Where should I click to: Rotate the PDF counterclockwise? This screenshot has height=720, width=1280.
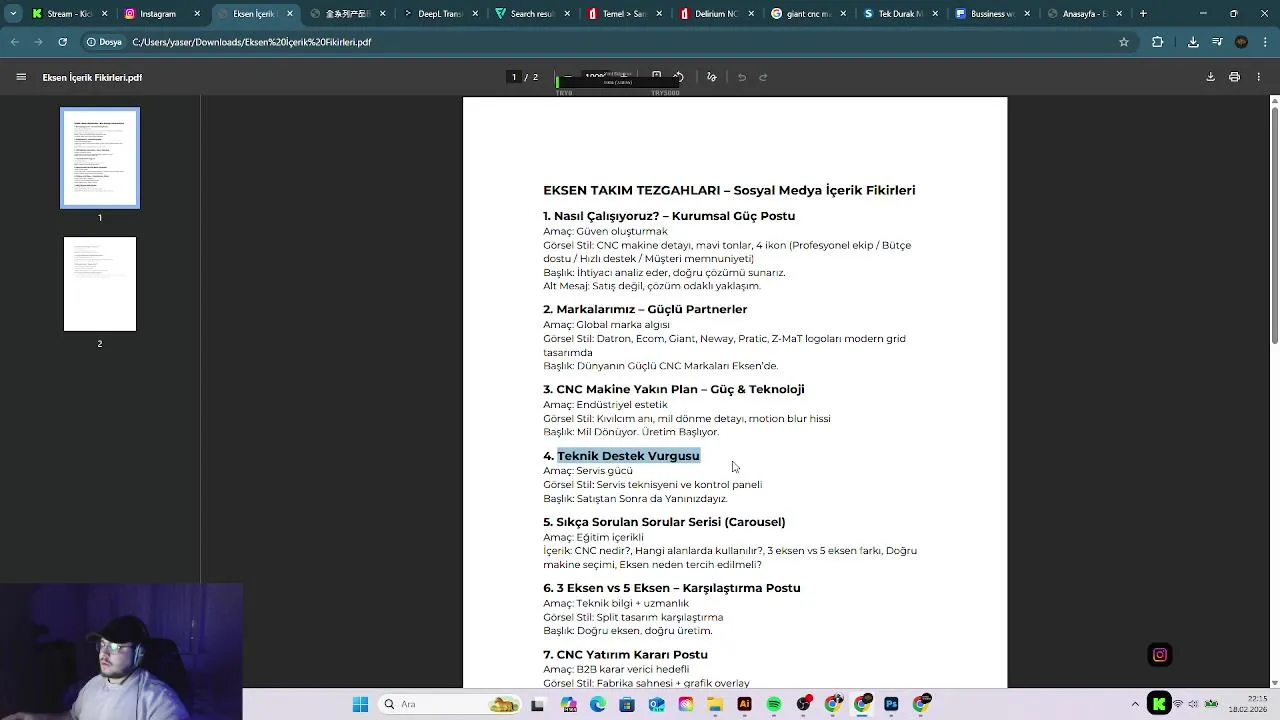coord(678,76)
